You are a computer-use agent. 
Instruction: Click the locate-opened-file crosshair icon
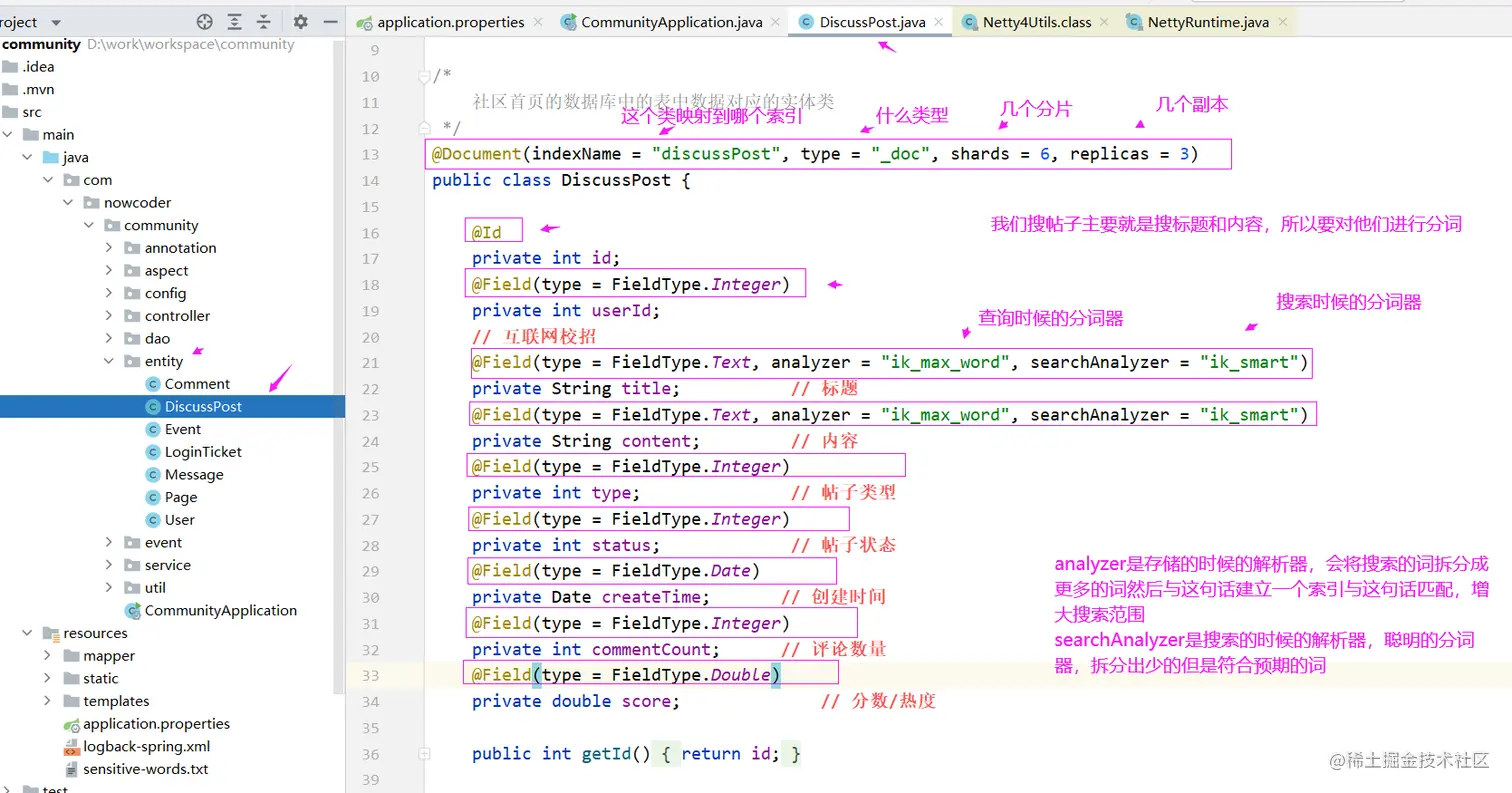(205, 21)
